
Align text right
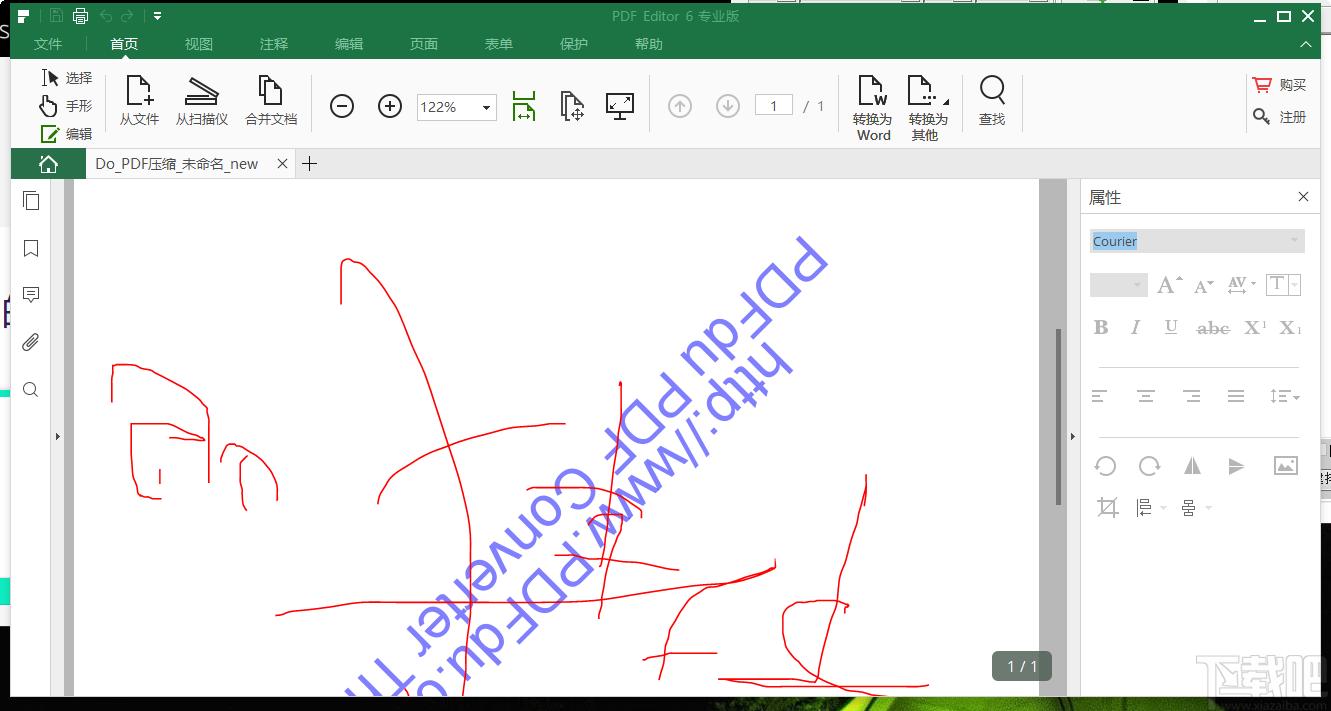1191,397
